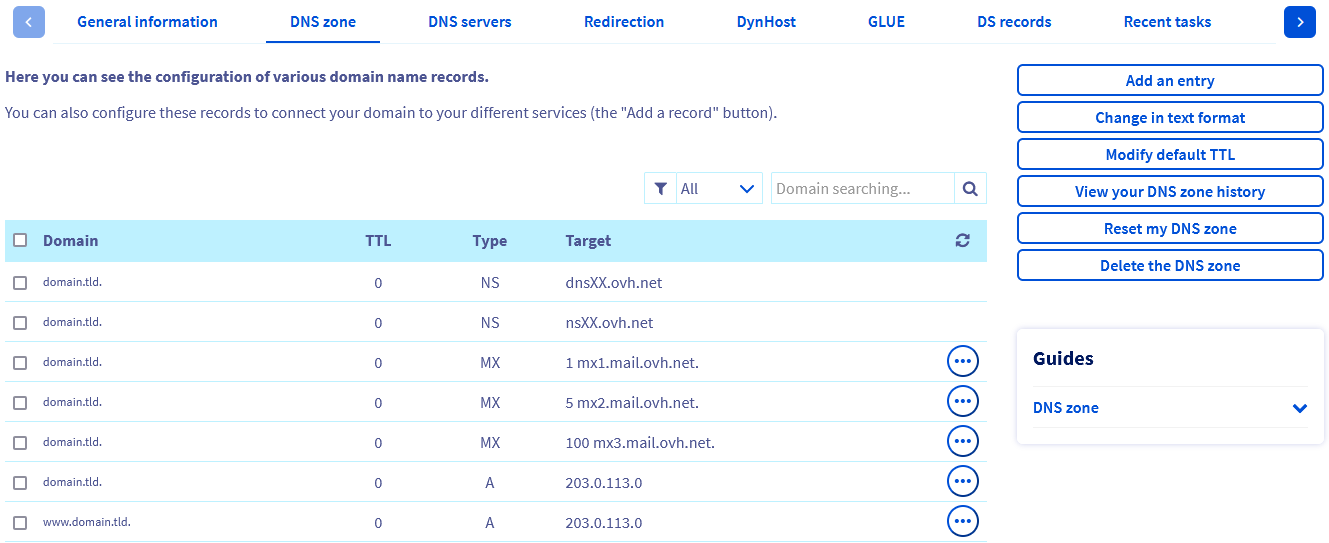Click the Target column header

tap(588, 241)
